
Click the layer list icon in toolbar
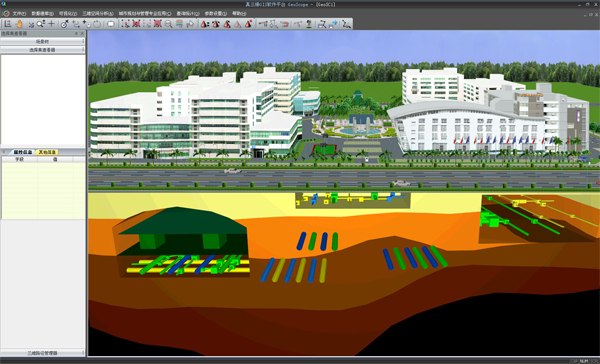pyautogui.click(x=8, y=24)
